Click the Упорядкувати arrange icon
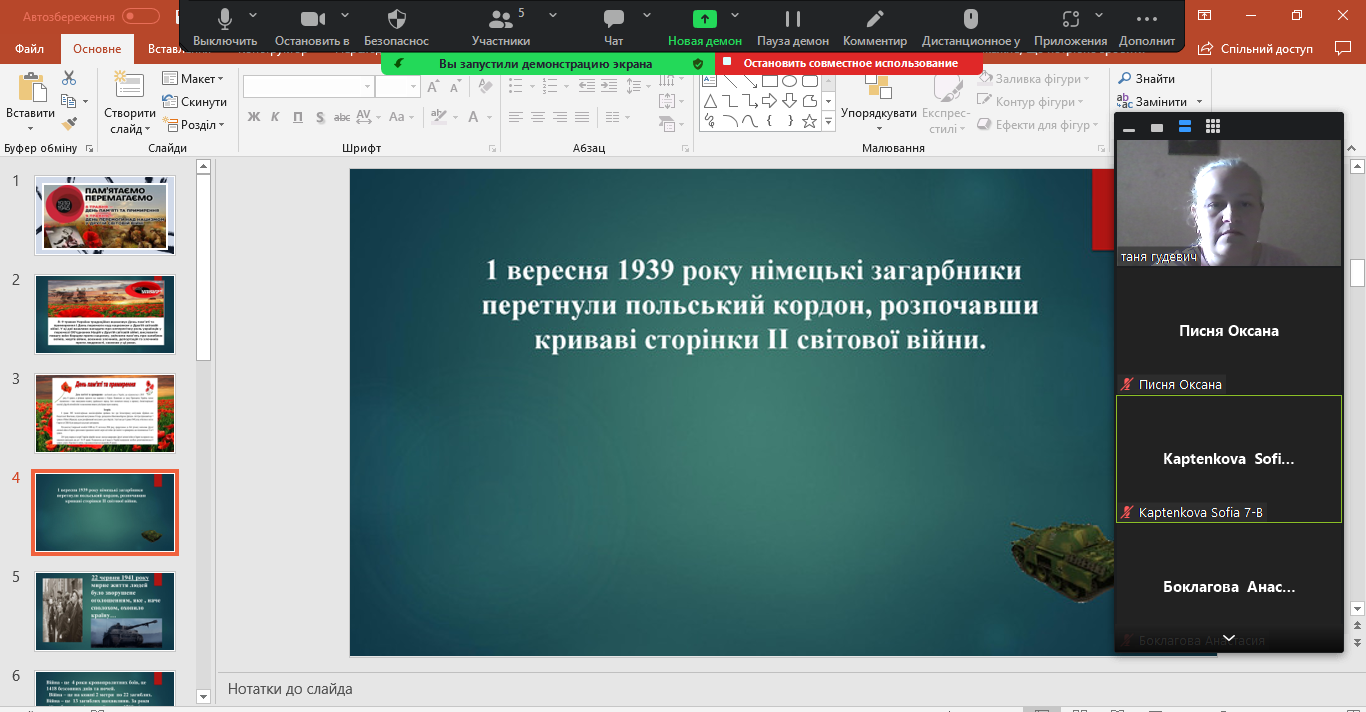This screenshot has height=712, width=1366. [x=878, y=88]
